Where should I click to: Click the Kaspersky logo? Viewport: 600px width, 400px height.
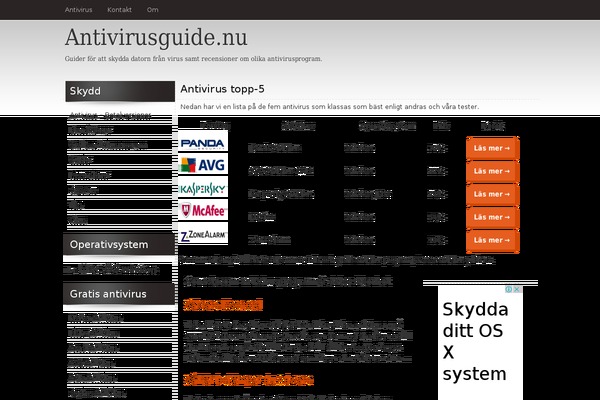203,187
